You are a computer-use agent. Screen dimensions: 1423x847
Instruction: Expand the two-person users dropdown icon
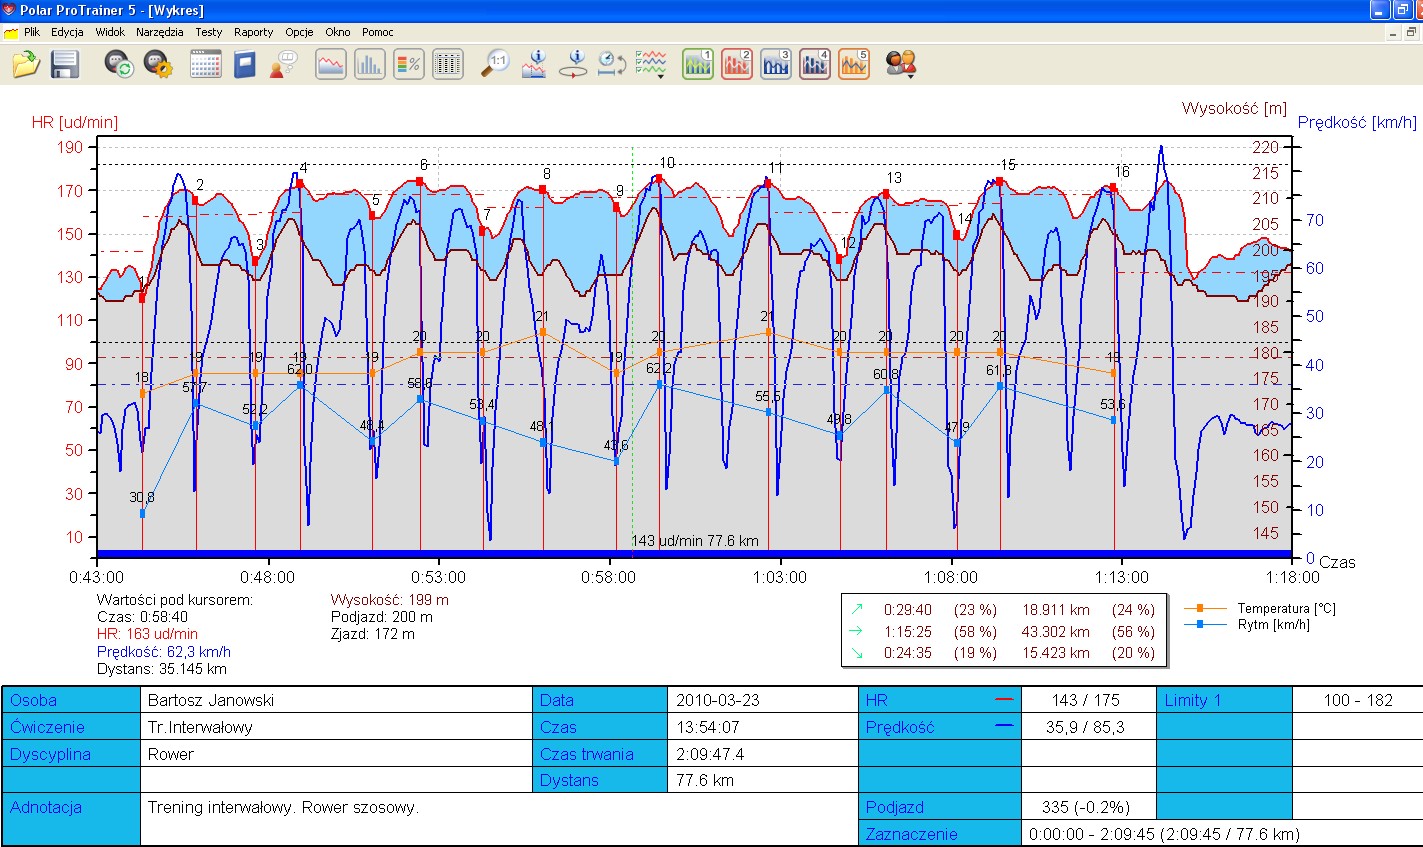(901, 65)
